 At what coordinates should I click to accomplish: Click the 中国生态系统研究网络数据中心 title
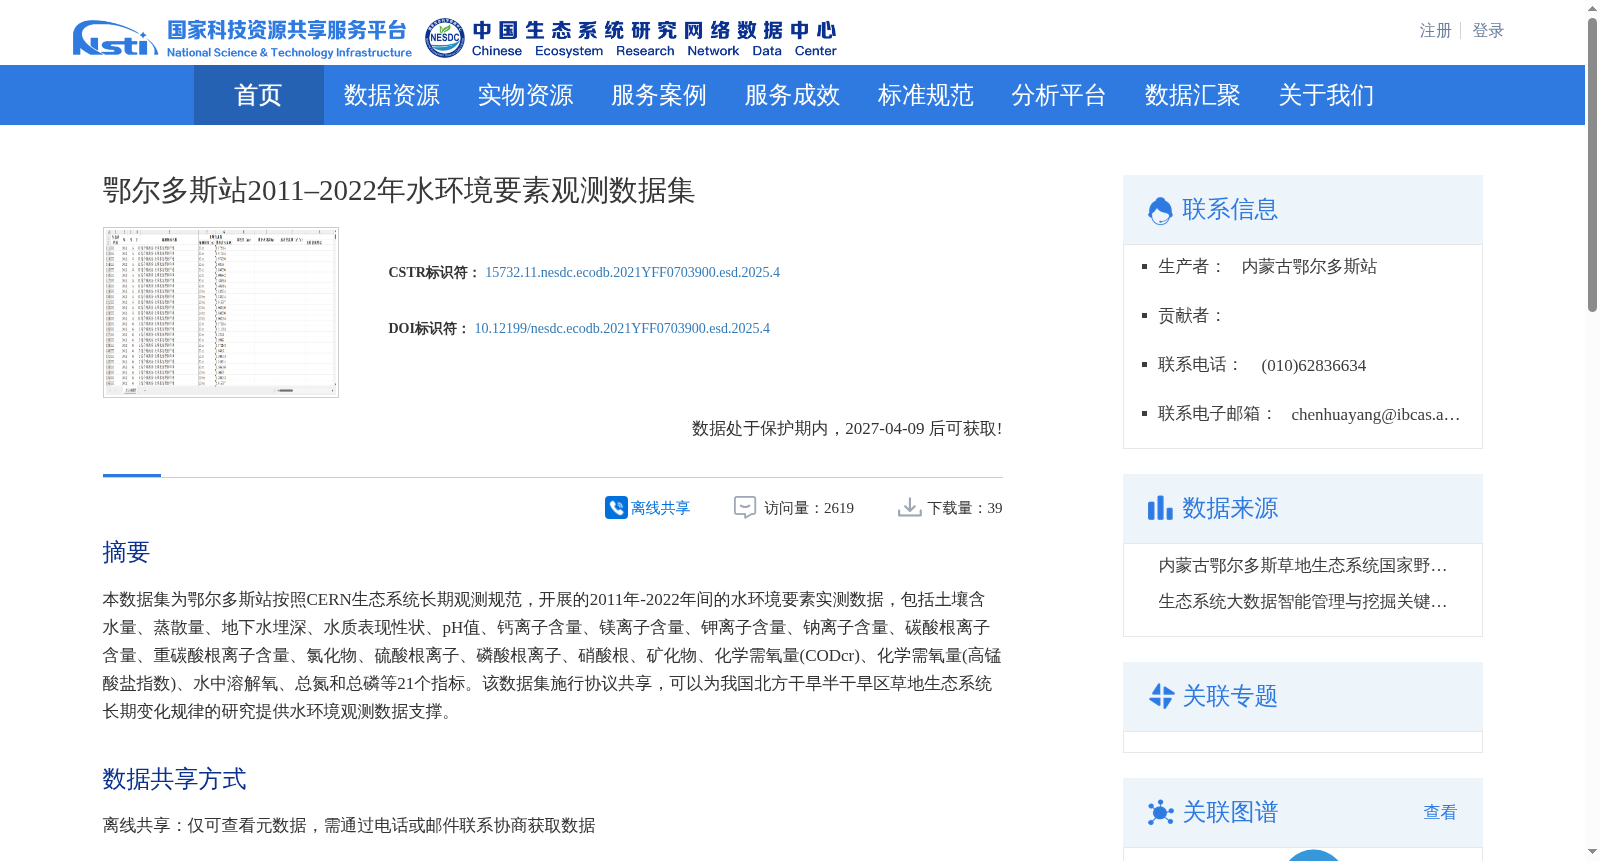(654, 30)
